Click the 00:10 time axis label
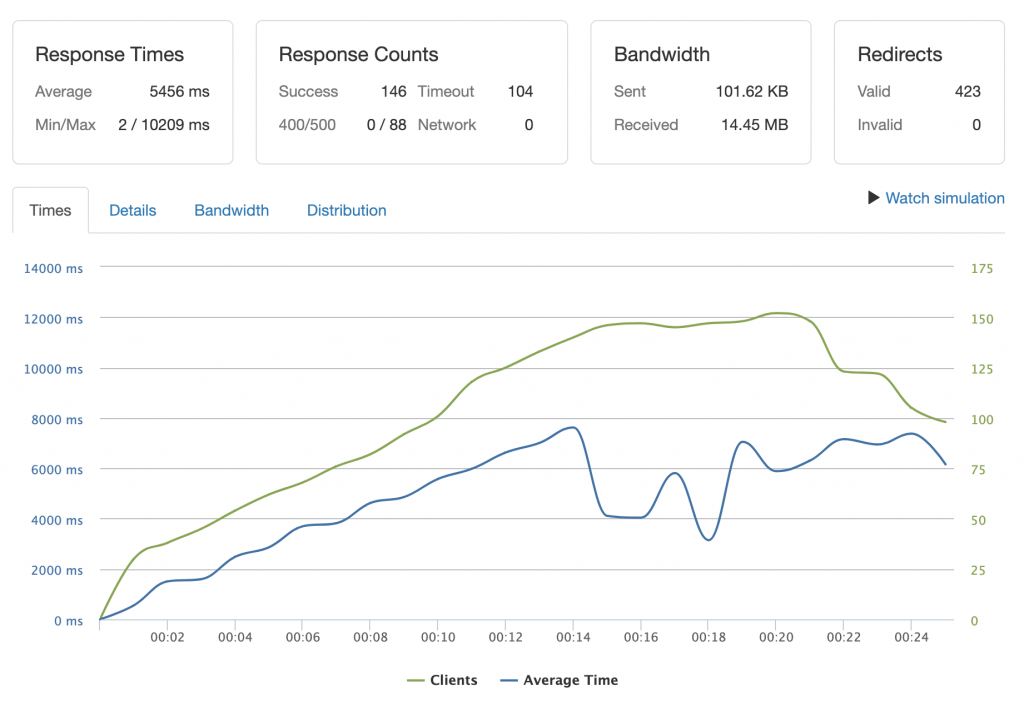Viewport: 1024px width, 706px height. (x=438, y=637)
